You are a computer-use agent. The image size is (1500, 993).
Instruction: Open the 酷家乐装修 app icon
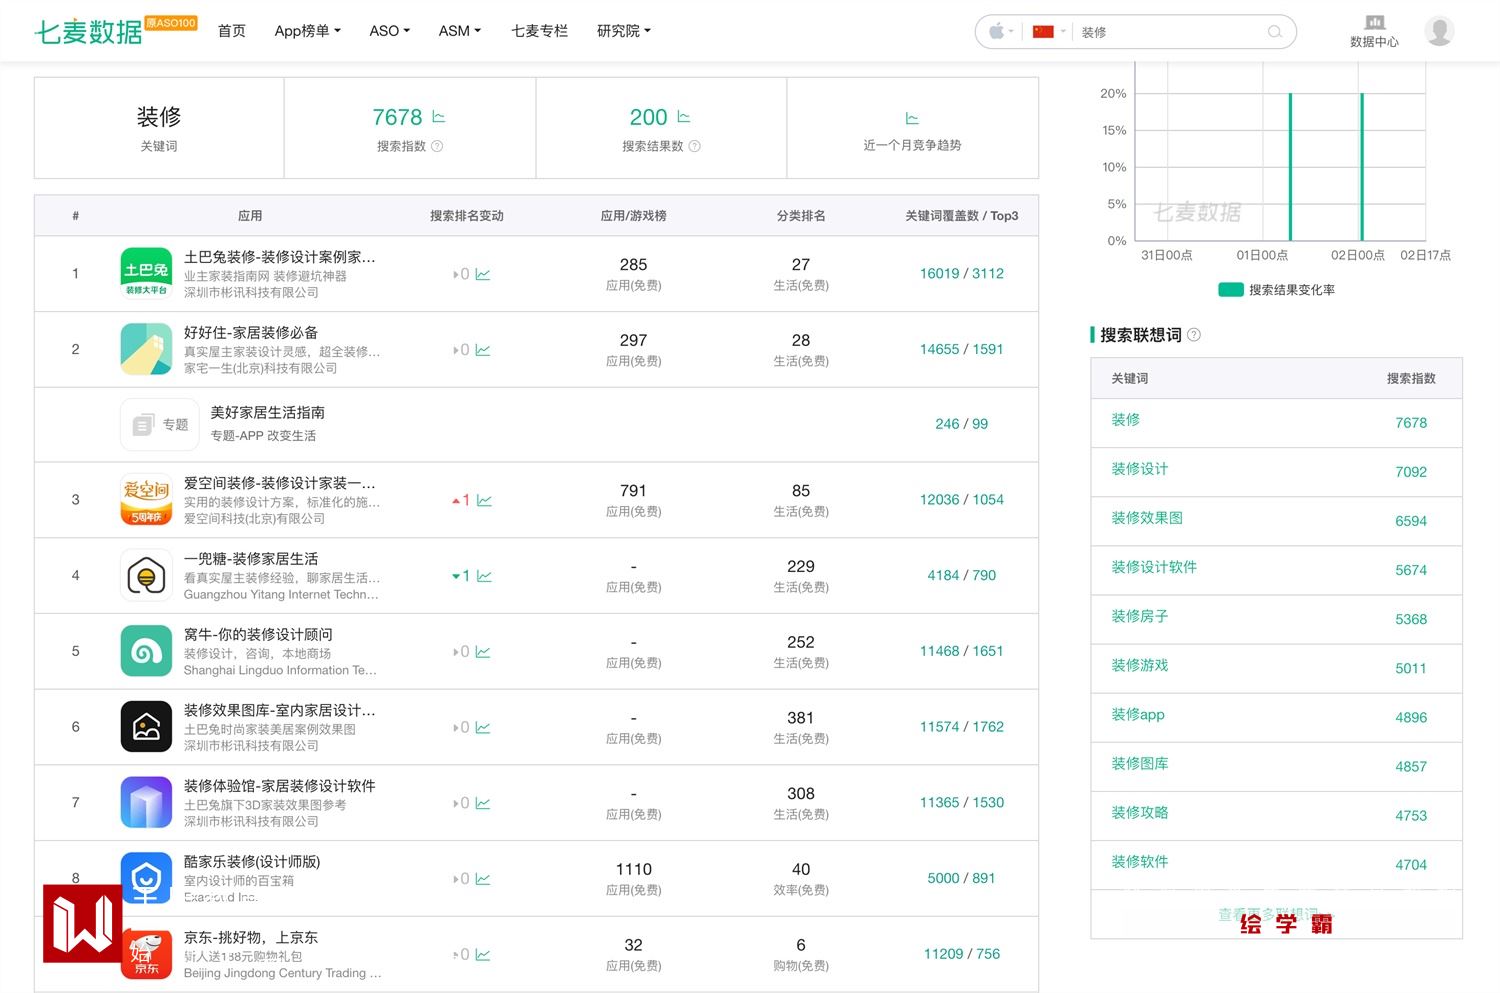pyautogui.click(x=146, y=878)
